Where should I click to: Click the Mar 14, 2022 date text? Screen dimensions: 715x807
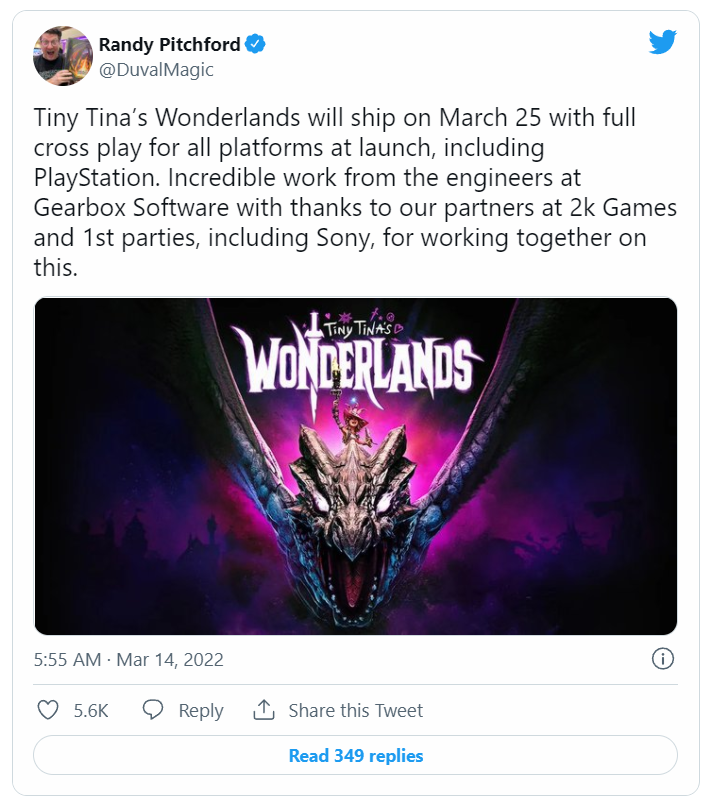(170, 660)
